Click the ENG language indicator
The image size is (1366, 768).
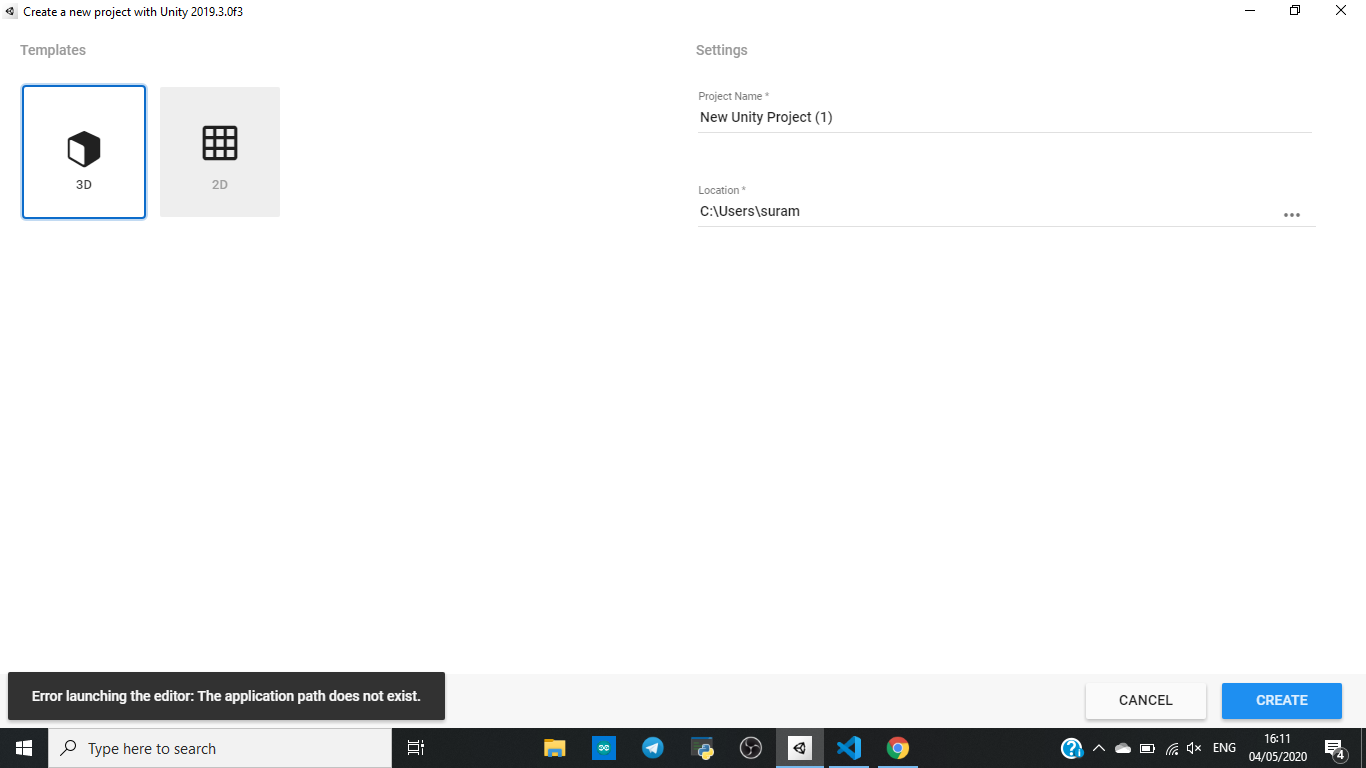[1224, 748]
